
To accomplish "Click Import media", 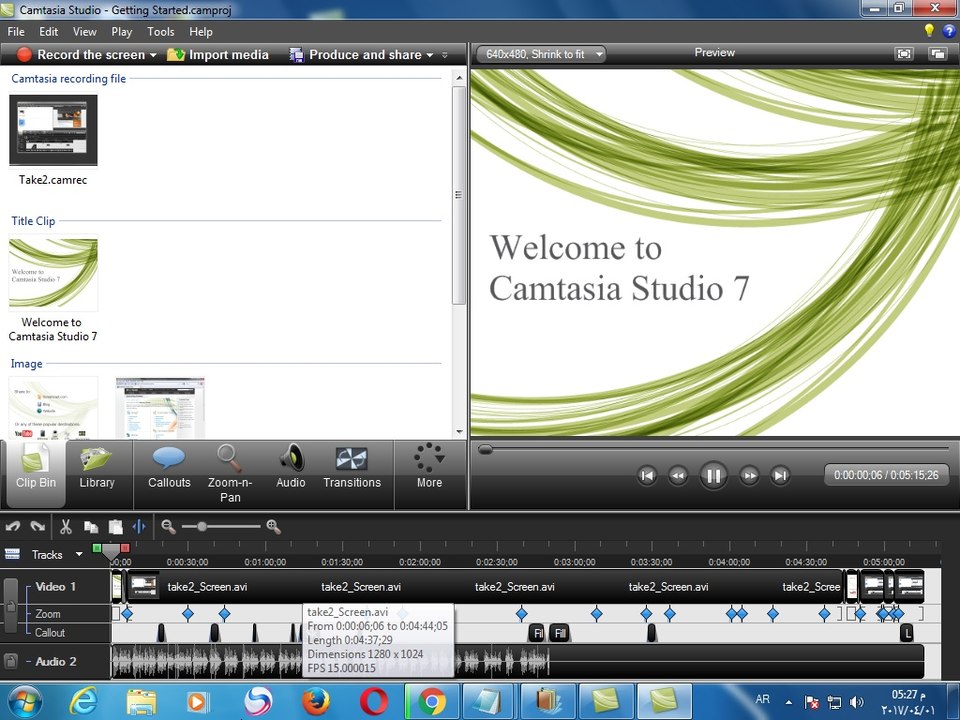I will 218,54.
